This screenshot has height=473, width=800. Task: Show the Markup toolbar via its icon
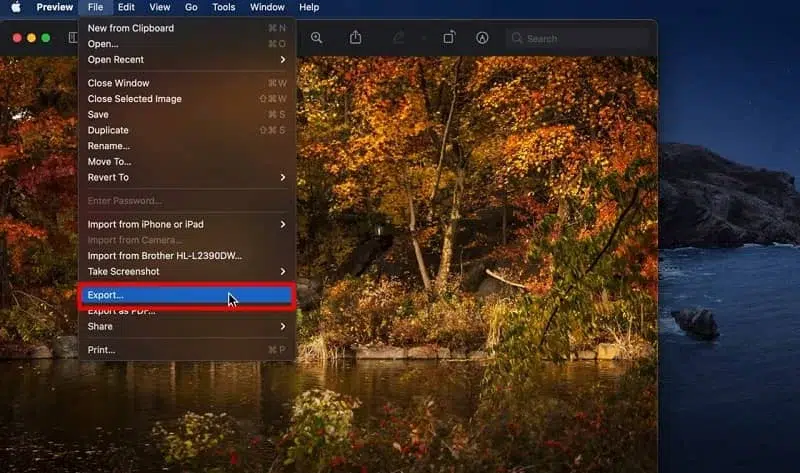pyautogui.click(x=482, y=38)
